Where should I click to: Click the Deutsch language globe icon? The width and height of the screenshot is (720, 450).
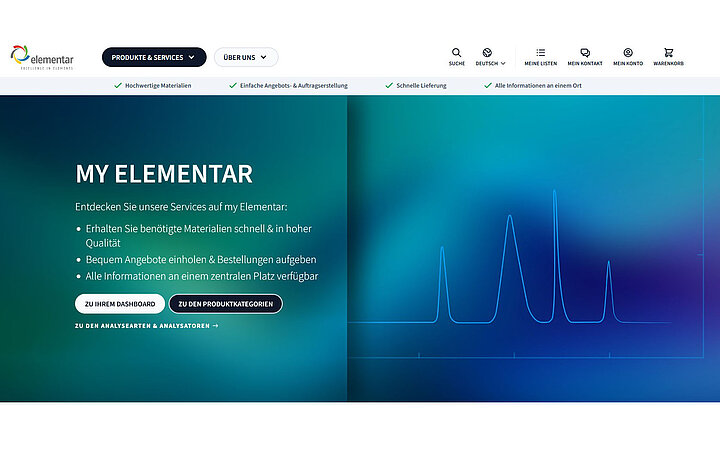click(x=487, y=52)
